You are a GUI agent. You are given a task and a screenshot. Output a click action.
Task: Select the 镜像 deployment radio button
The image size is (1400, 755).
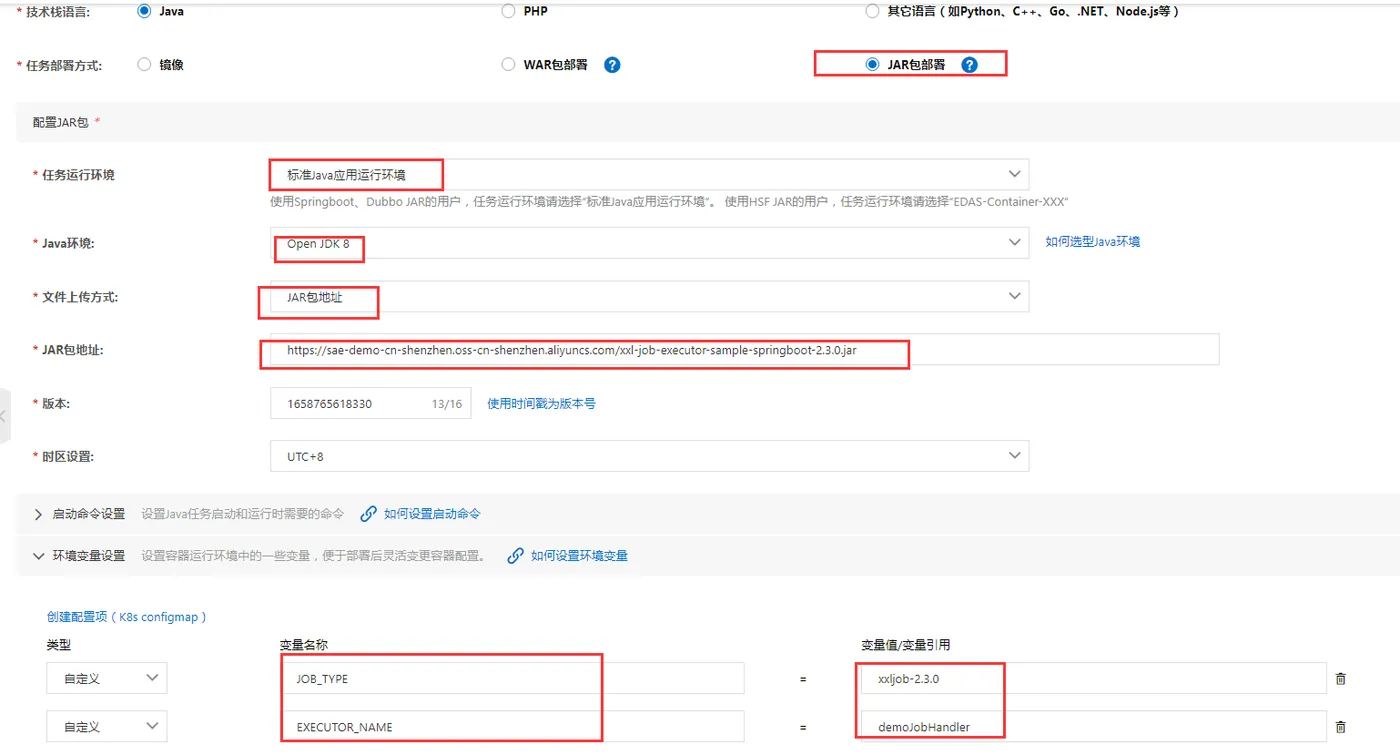point(144,64)
